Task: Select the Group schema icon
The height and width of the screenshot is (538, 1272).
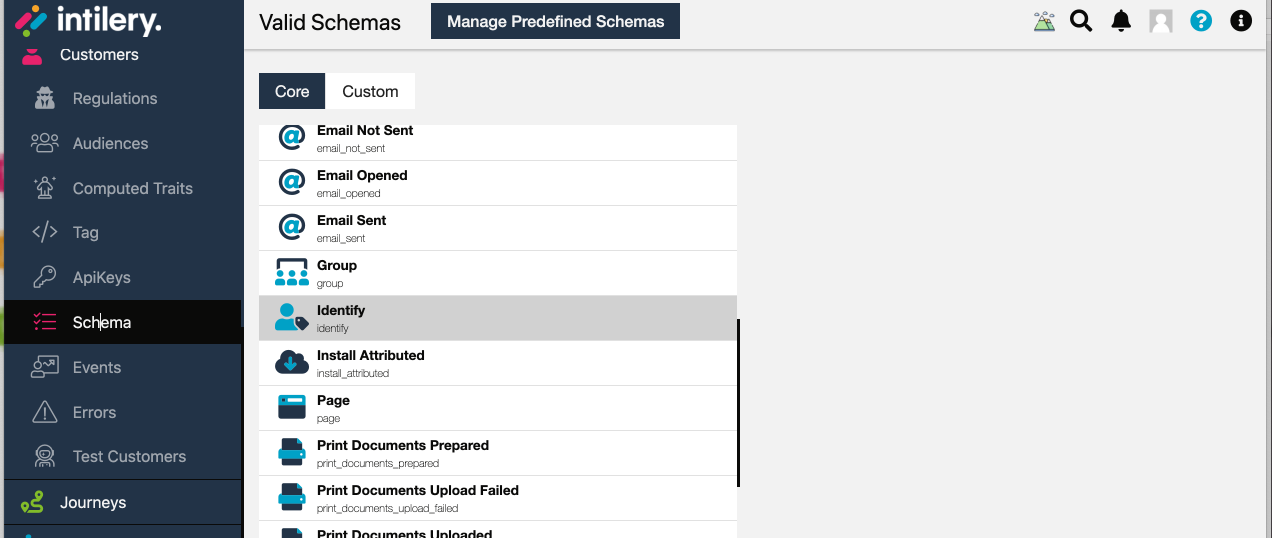Action: coord(292,273)
